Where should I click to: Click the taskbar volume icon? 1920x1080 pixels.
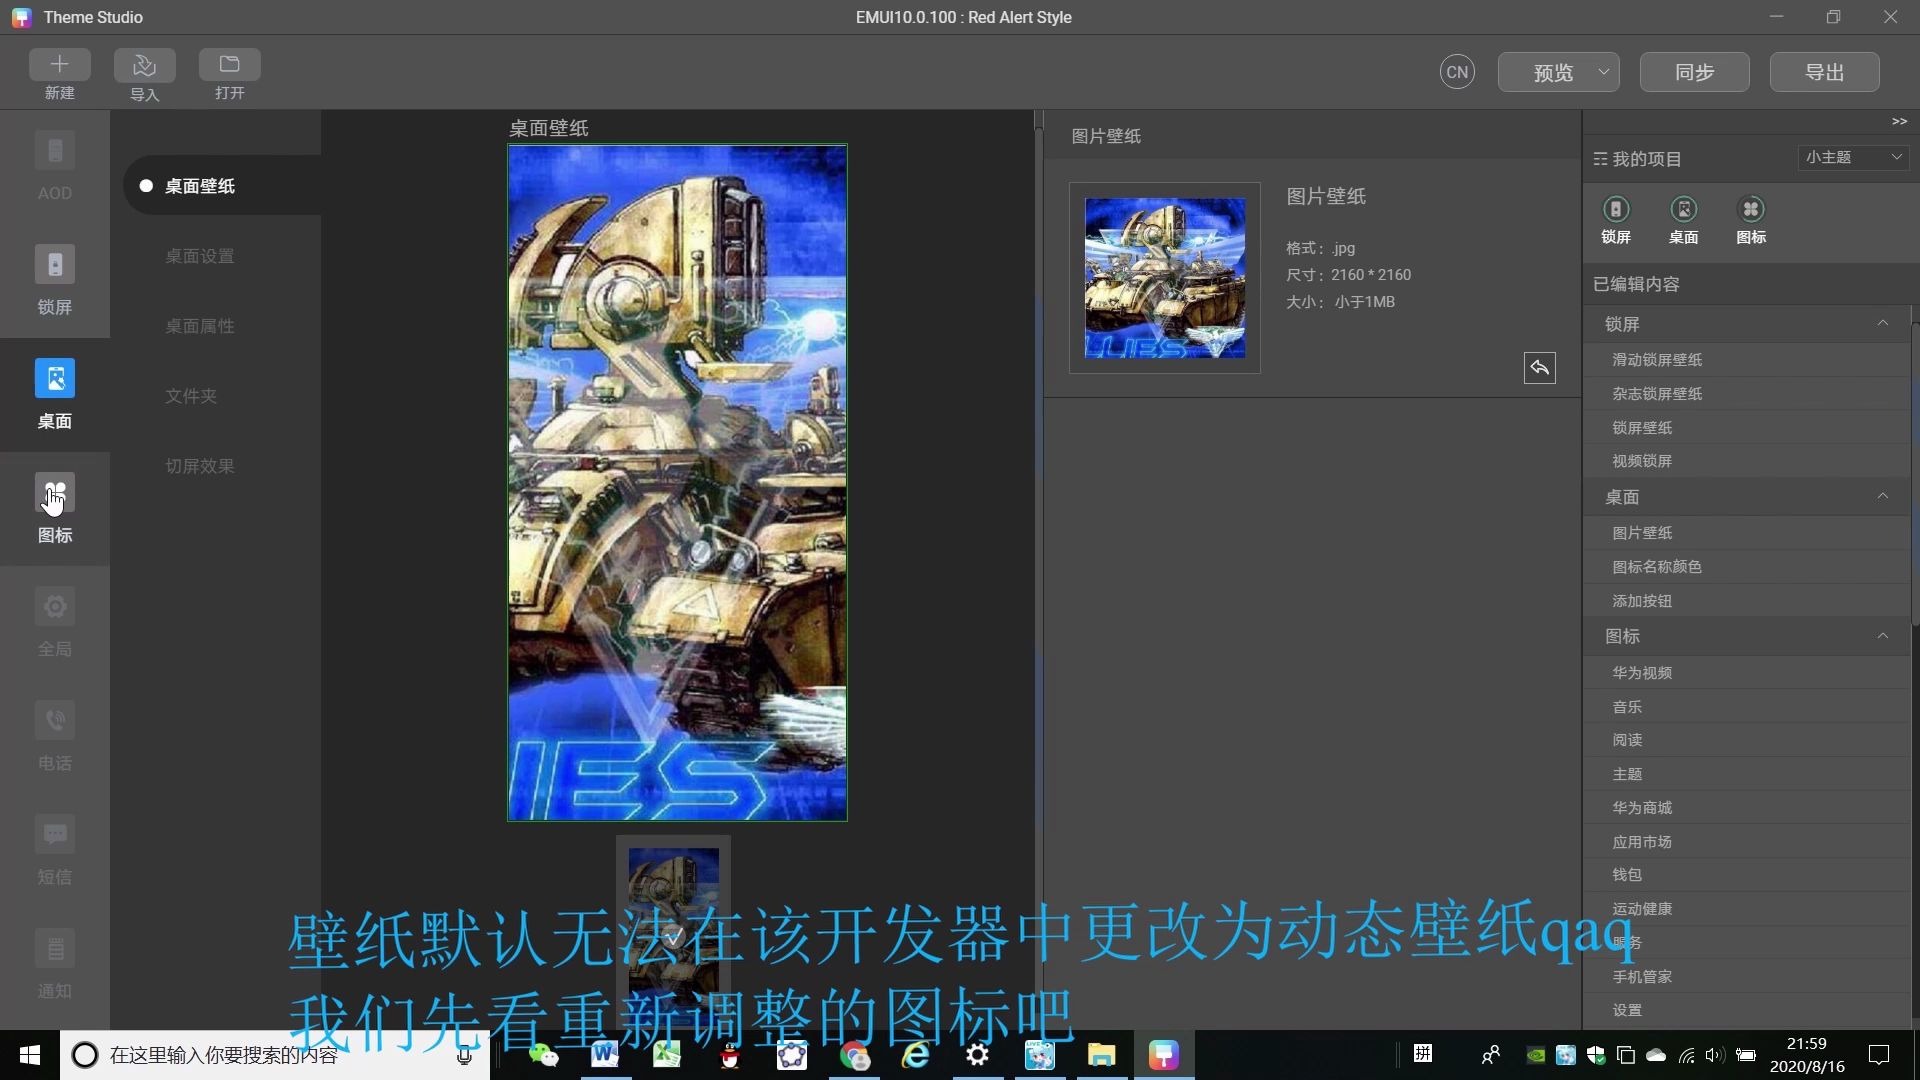(1715, 1055)
